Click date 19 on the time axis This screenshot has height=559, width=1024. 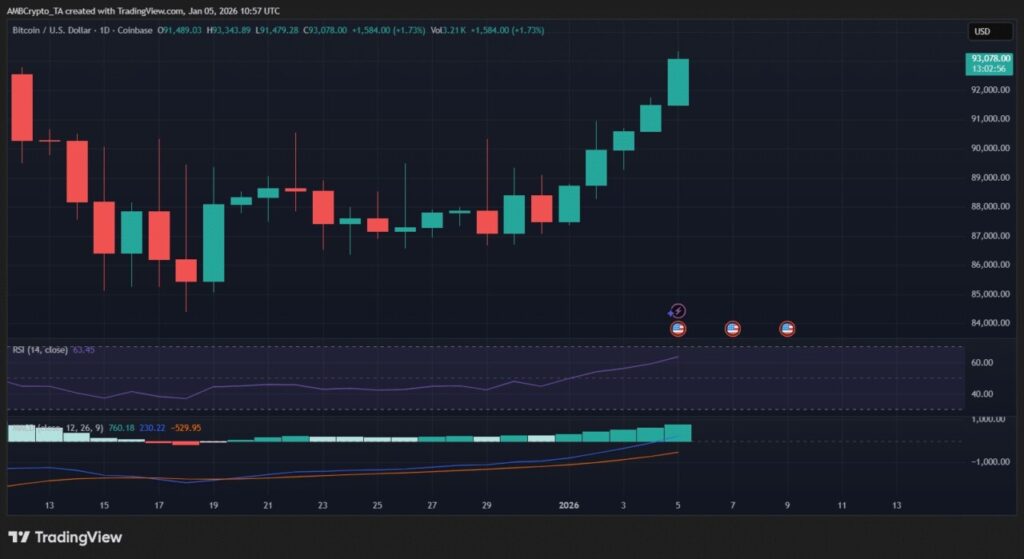[x=213, y=506]
